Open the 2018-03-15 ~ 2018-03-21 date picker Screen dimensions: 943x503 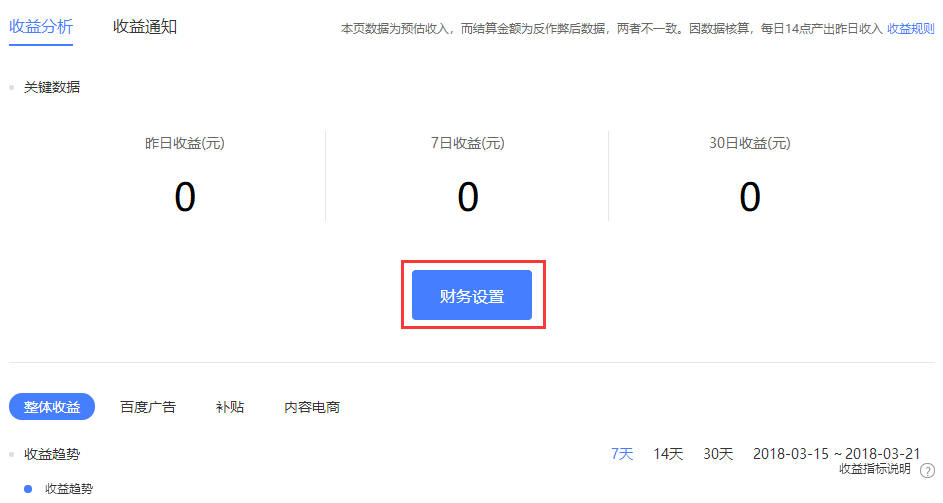point(836,454)
